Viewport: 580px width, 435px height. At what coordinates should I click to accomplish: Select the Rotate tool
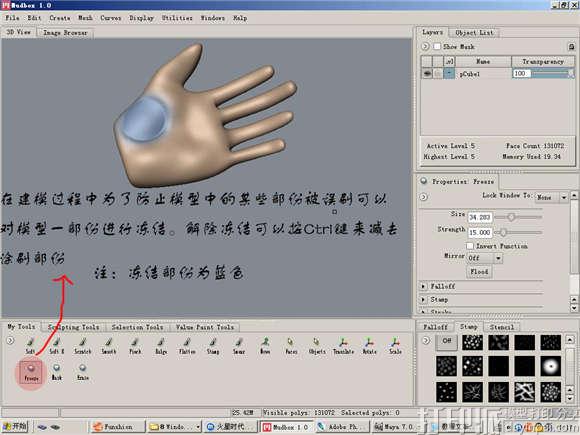coord(369,345)
